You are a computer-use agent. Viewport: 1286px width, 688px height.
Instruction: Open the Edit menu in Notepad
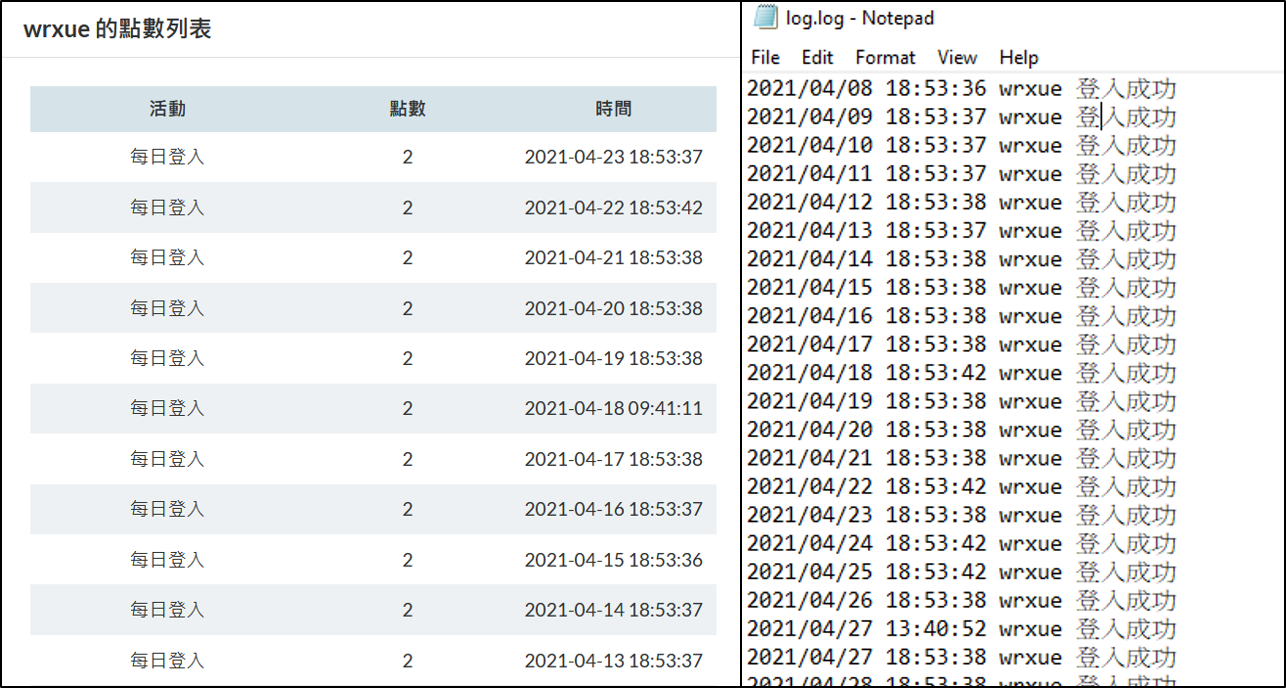click(x=817, y=57)
